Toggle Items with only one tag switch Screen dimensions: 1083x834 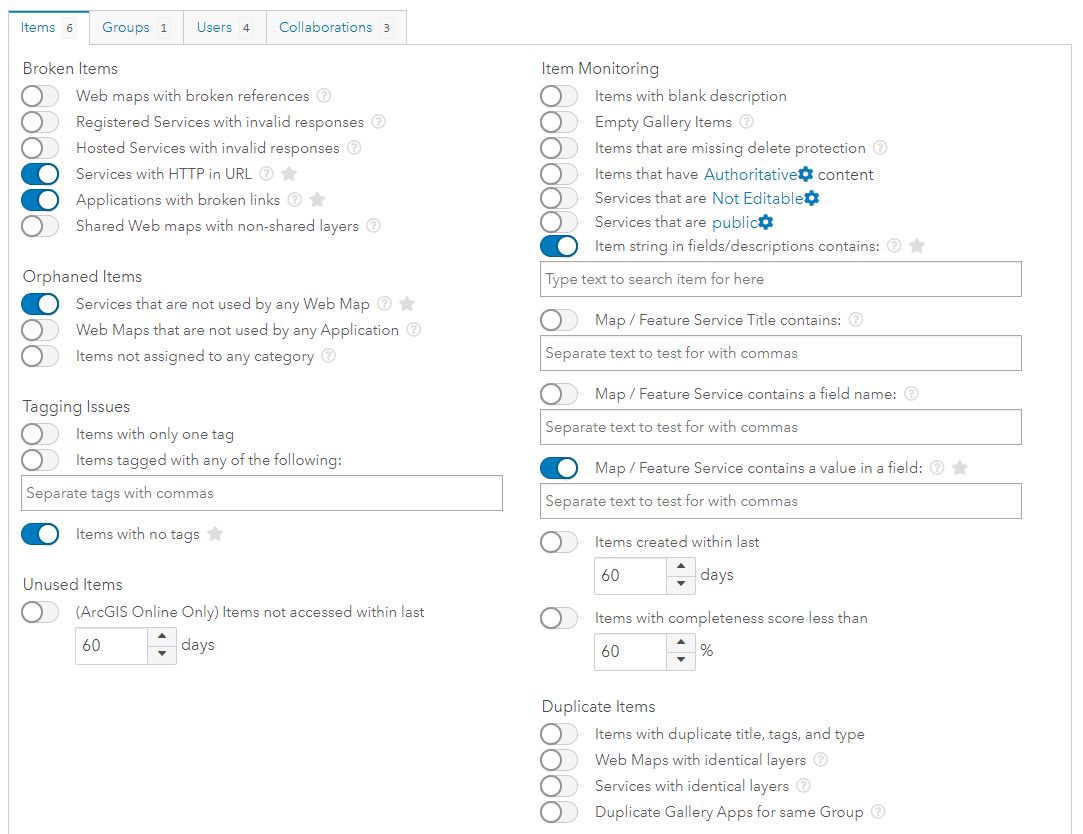tap(40, 434)
